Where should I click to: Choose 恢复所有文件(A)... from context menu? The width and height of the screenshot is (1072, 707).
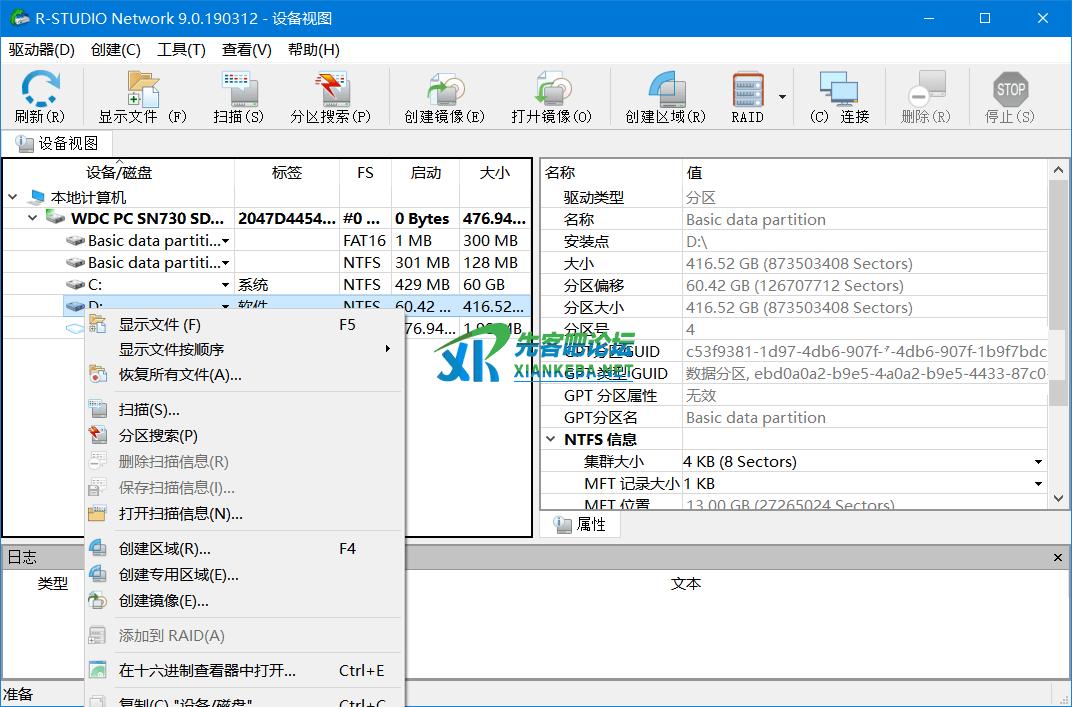(x=180, y=375)
